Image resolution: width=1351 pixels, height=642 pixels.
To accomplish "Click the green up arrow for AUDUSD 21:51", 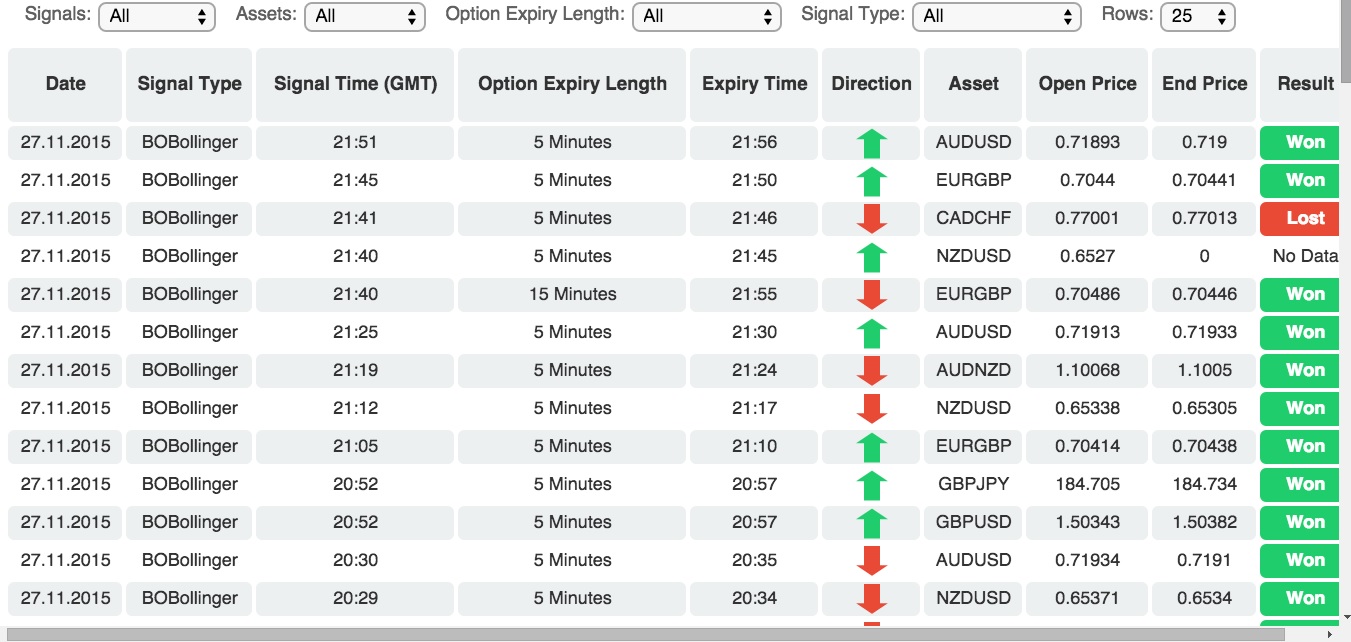I will 872,143.
